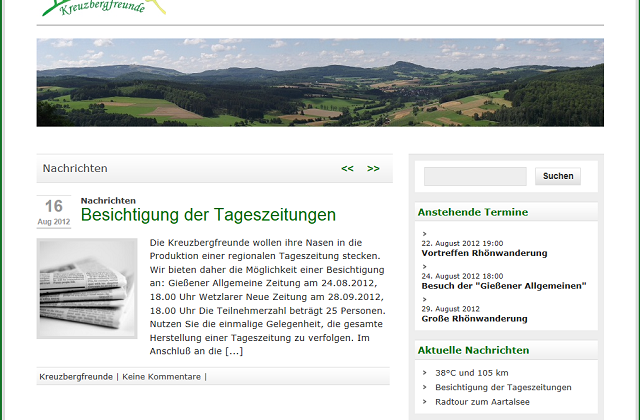Open sidebar link Besichtigung der Tageszeitungen
This screenshot has width=640, height=420.
pos(503,387)
